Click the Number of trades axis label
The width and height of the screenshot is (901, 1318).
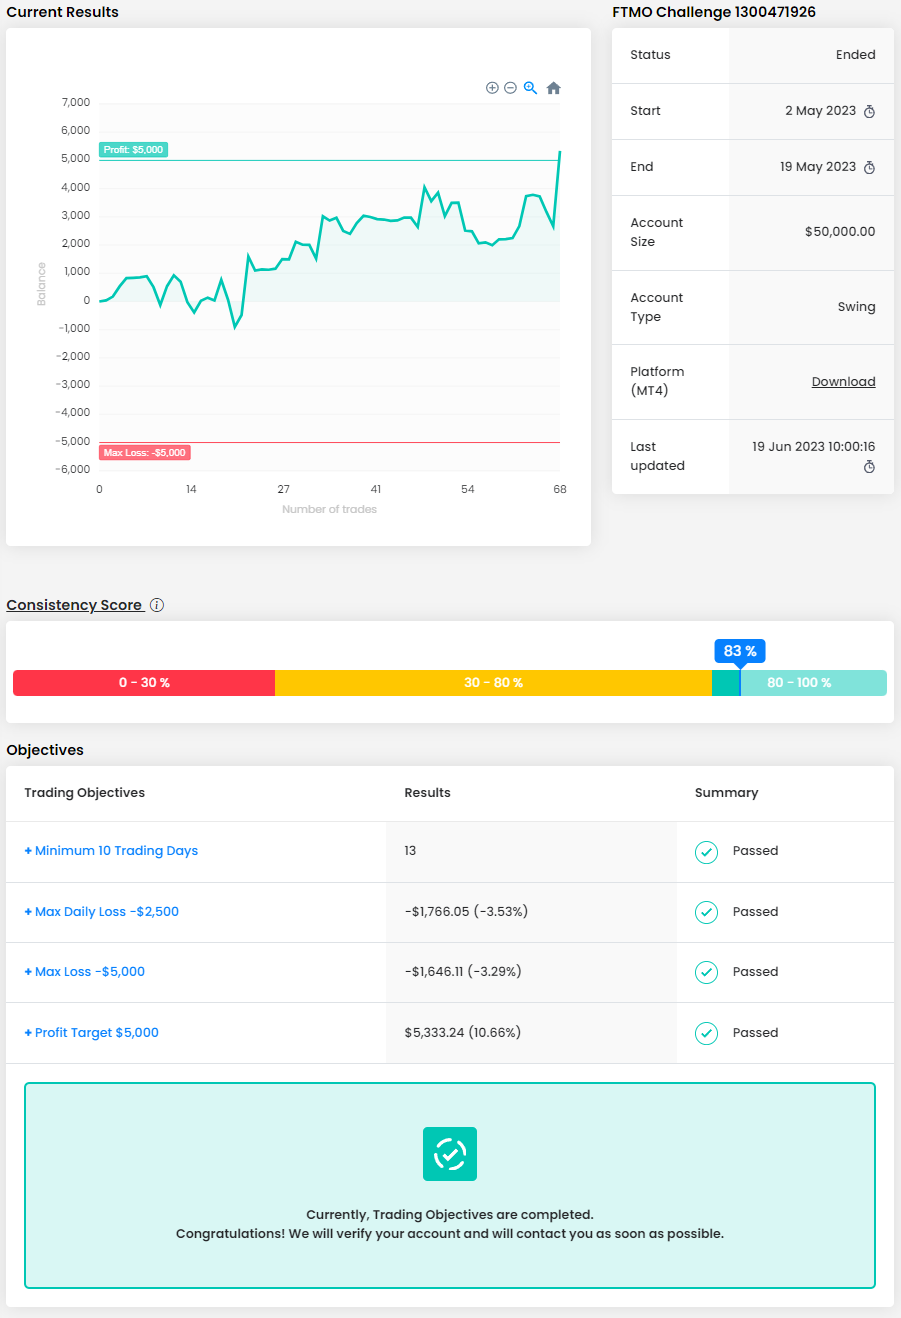(x=329, y=509)
